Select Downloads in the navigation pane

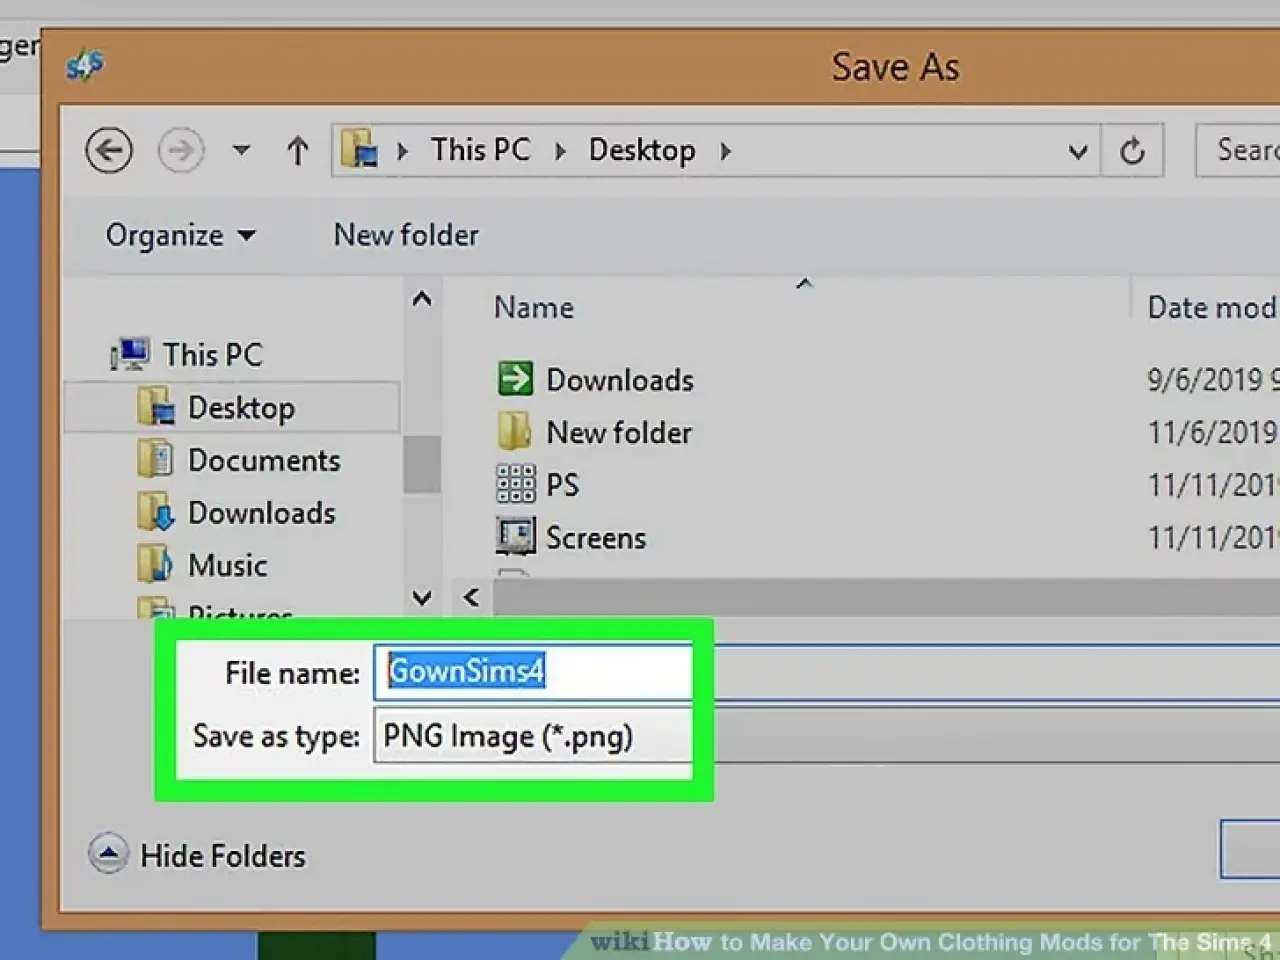click(261, 513)
